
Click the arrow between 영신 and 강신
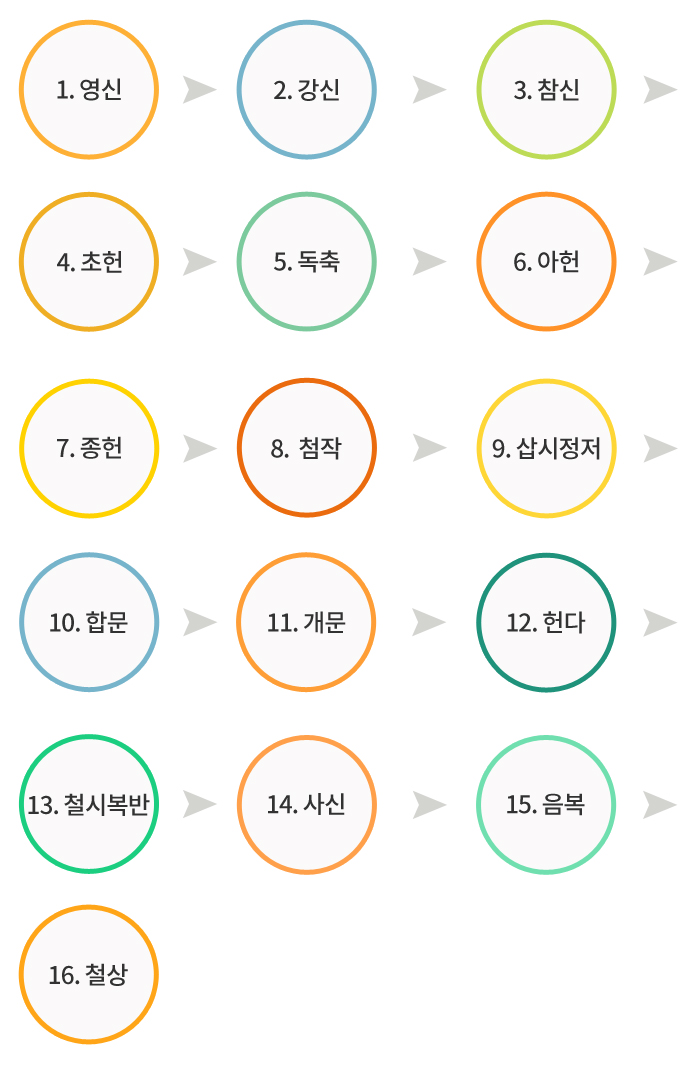pos(200,90)
